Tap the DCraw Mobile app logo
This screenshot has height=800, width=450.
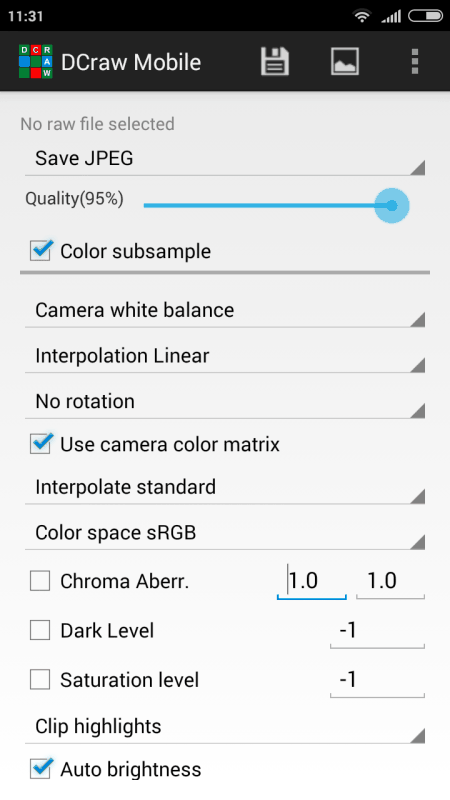coord(36,62)
